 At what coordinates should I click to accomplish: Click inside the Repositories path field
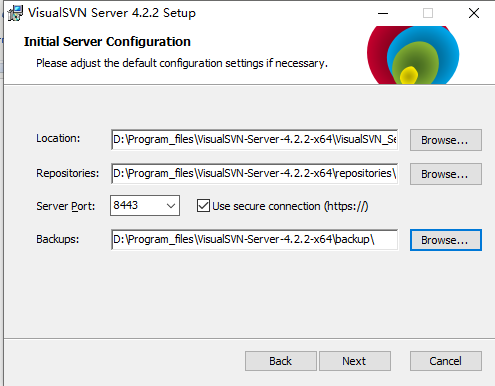(255, 174)
